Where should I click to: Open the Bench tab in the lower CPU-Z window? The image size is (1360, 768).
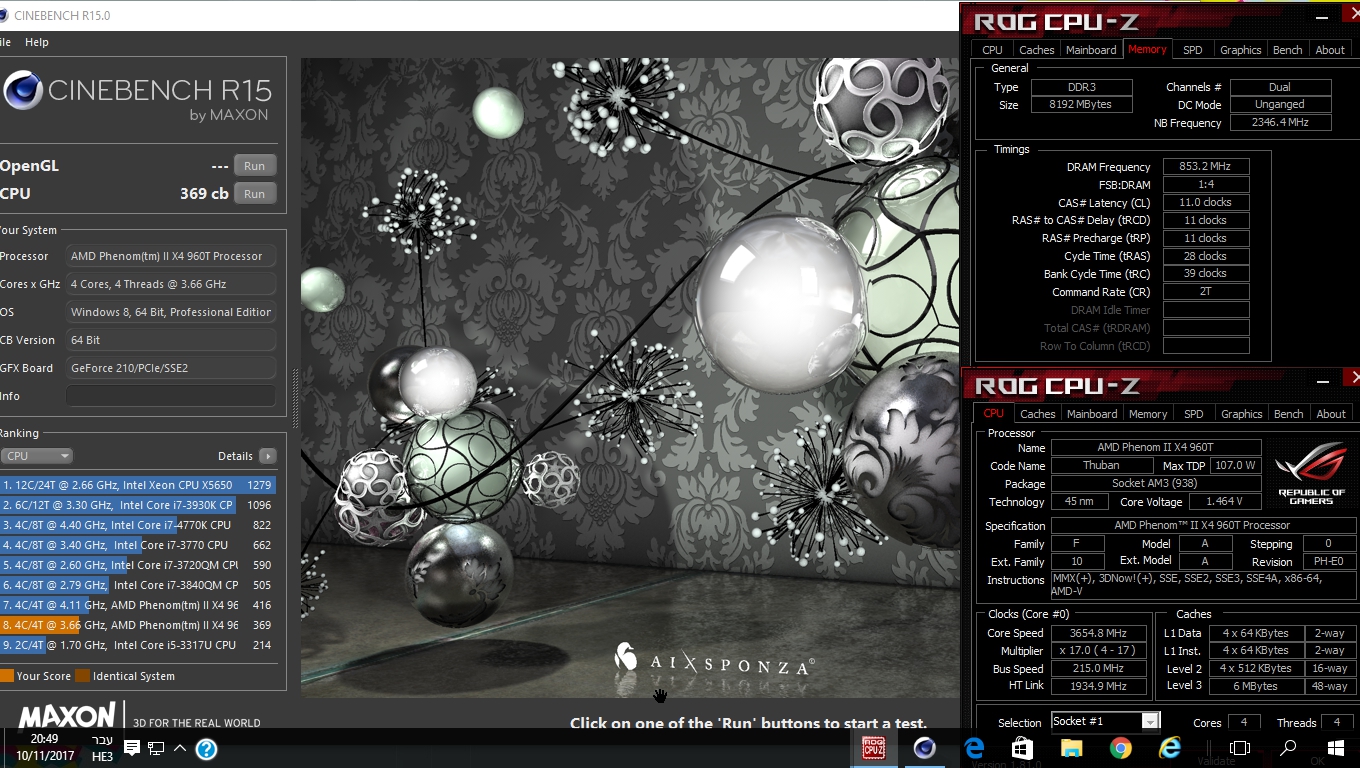pos(1289,414)
